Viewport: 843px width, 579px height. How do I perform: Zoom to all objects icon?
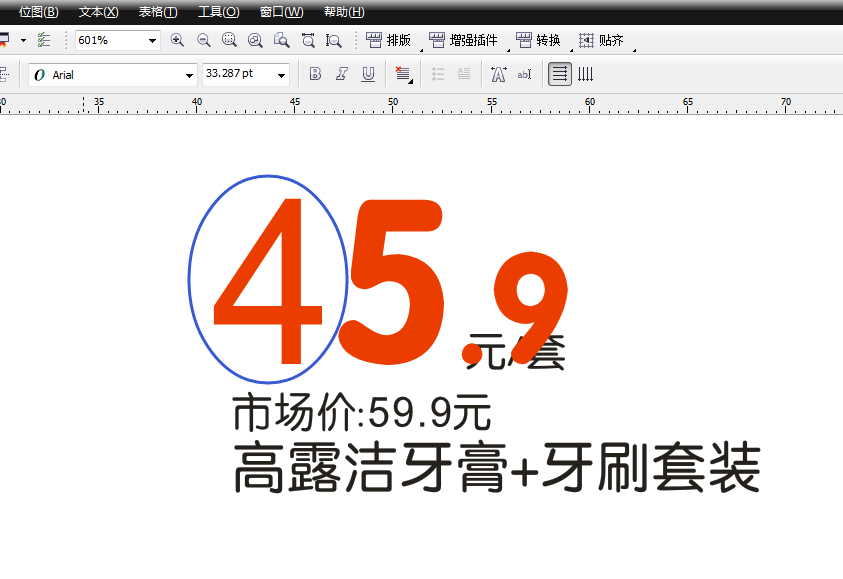coord(255,40)
